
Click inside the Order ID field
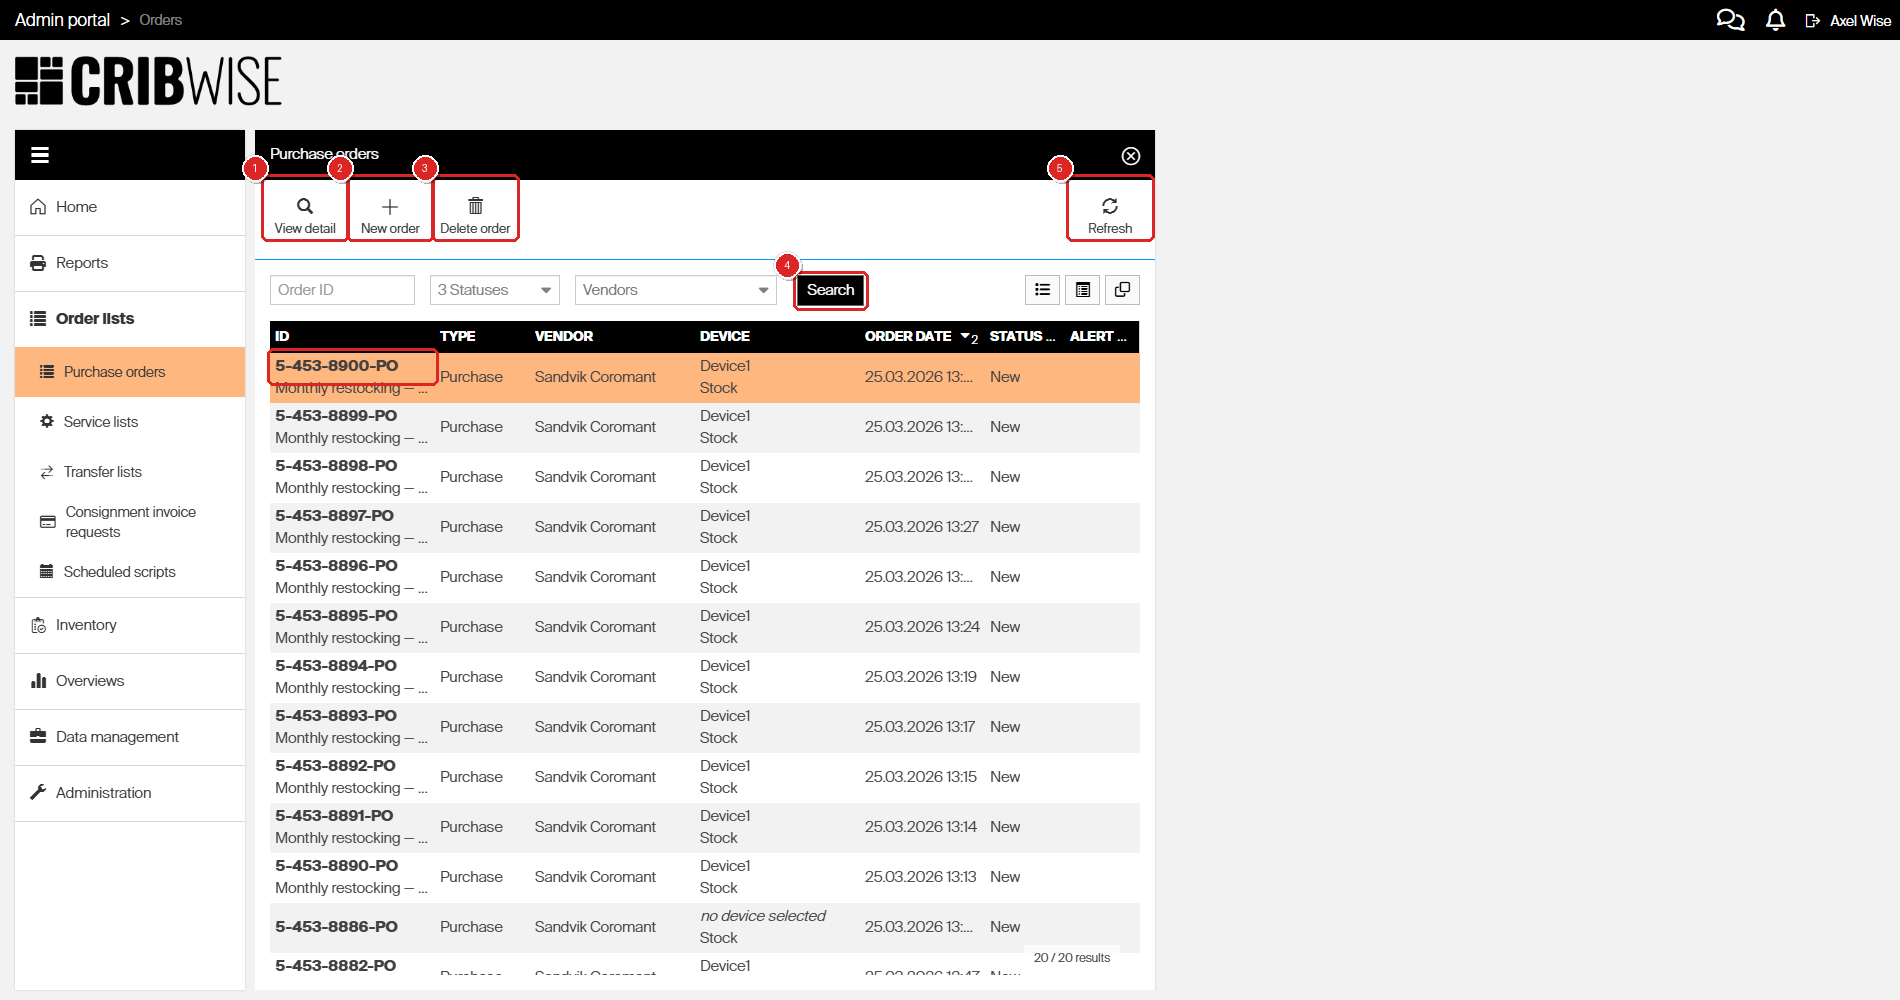tap(342, 289)
